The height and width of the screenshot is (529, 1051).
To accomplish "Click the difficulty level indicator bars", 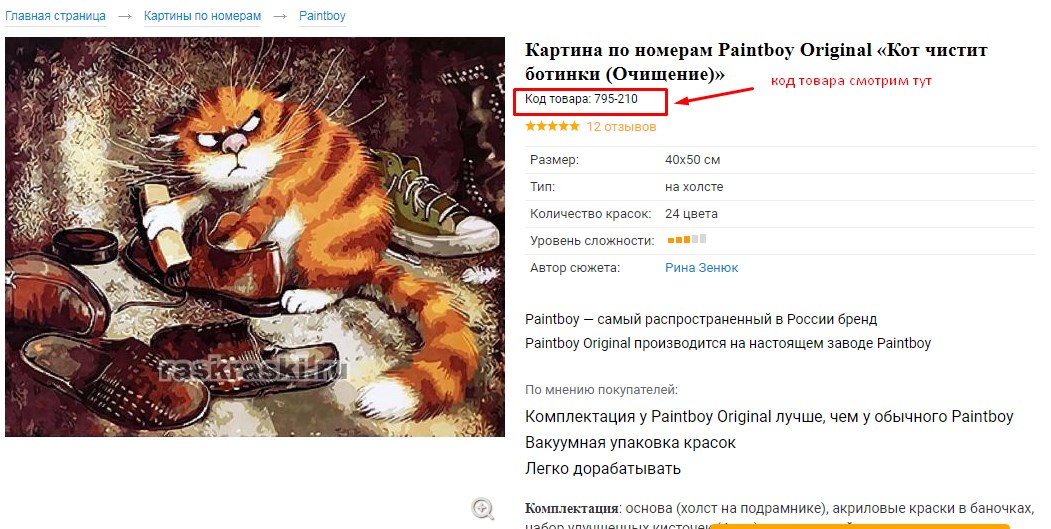I will point(686,240).
